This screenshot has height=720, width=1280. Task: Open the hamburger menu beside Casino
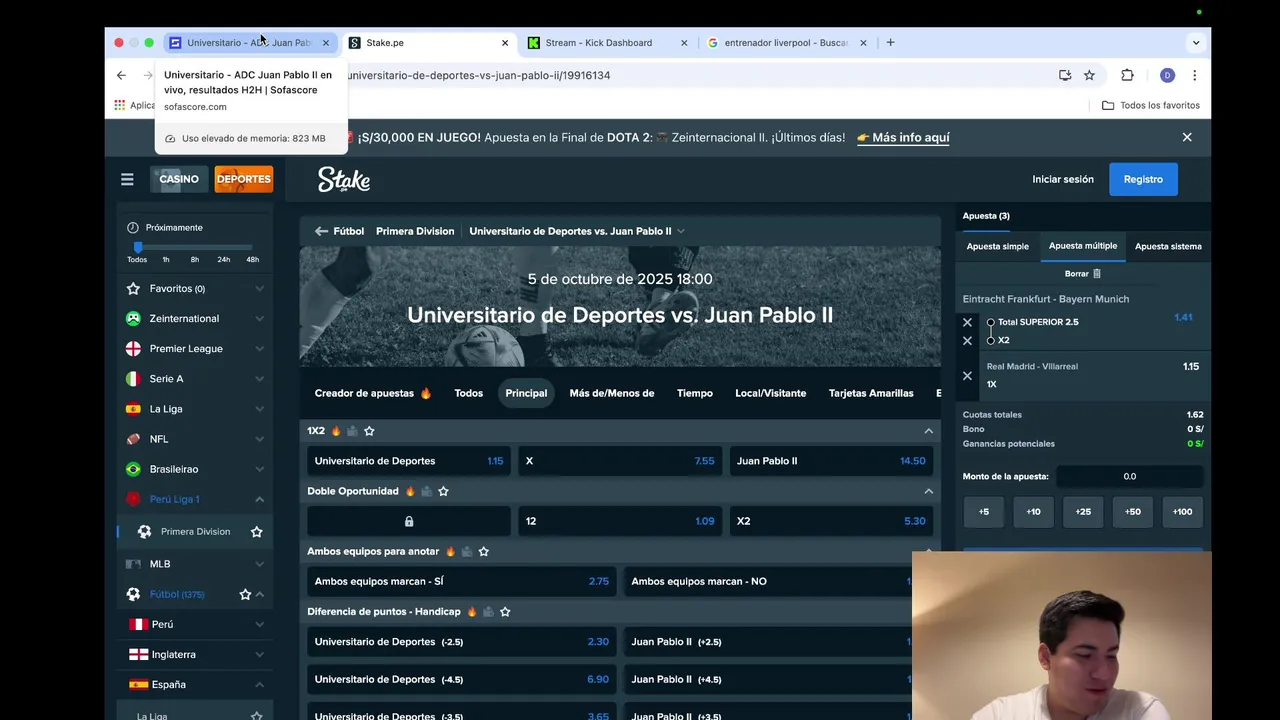pyautogui.click(x=127, y=179)
